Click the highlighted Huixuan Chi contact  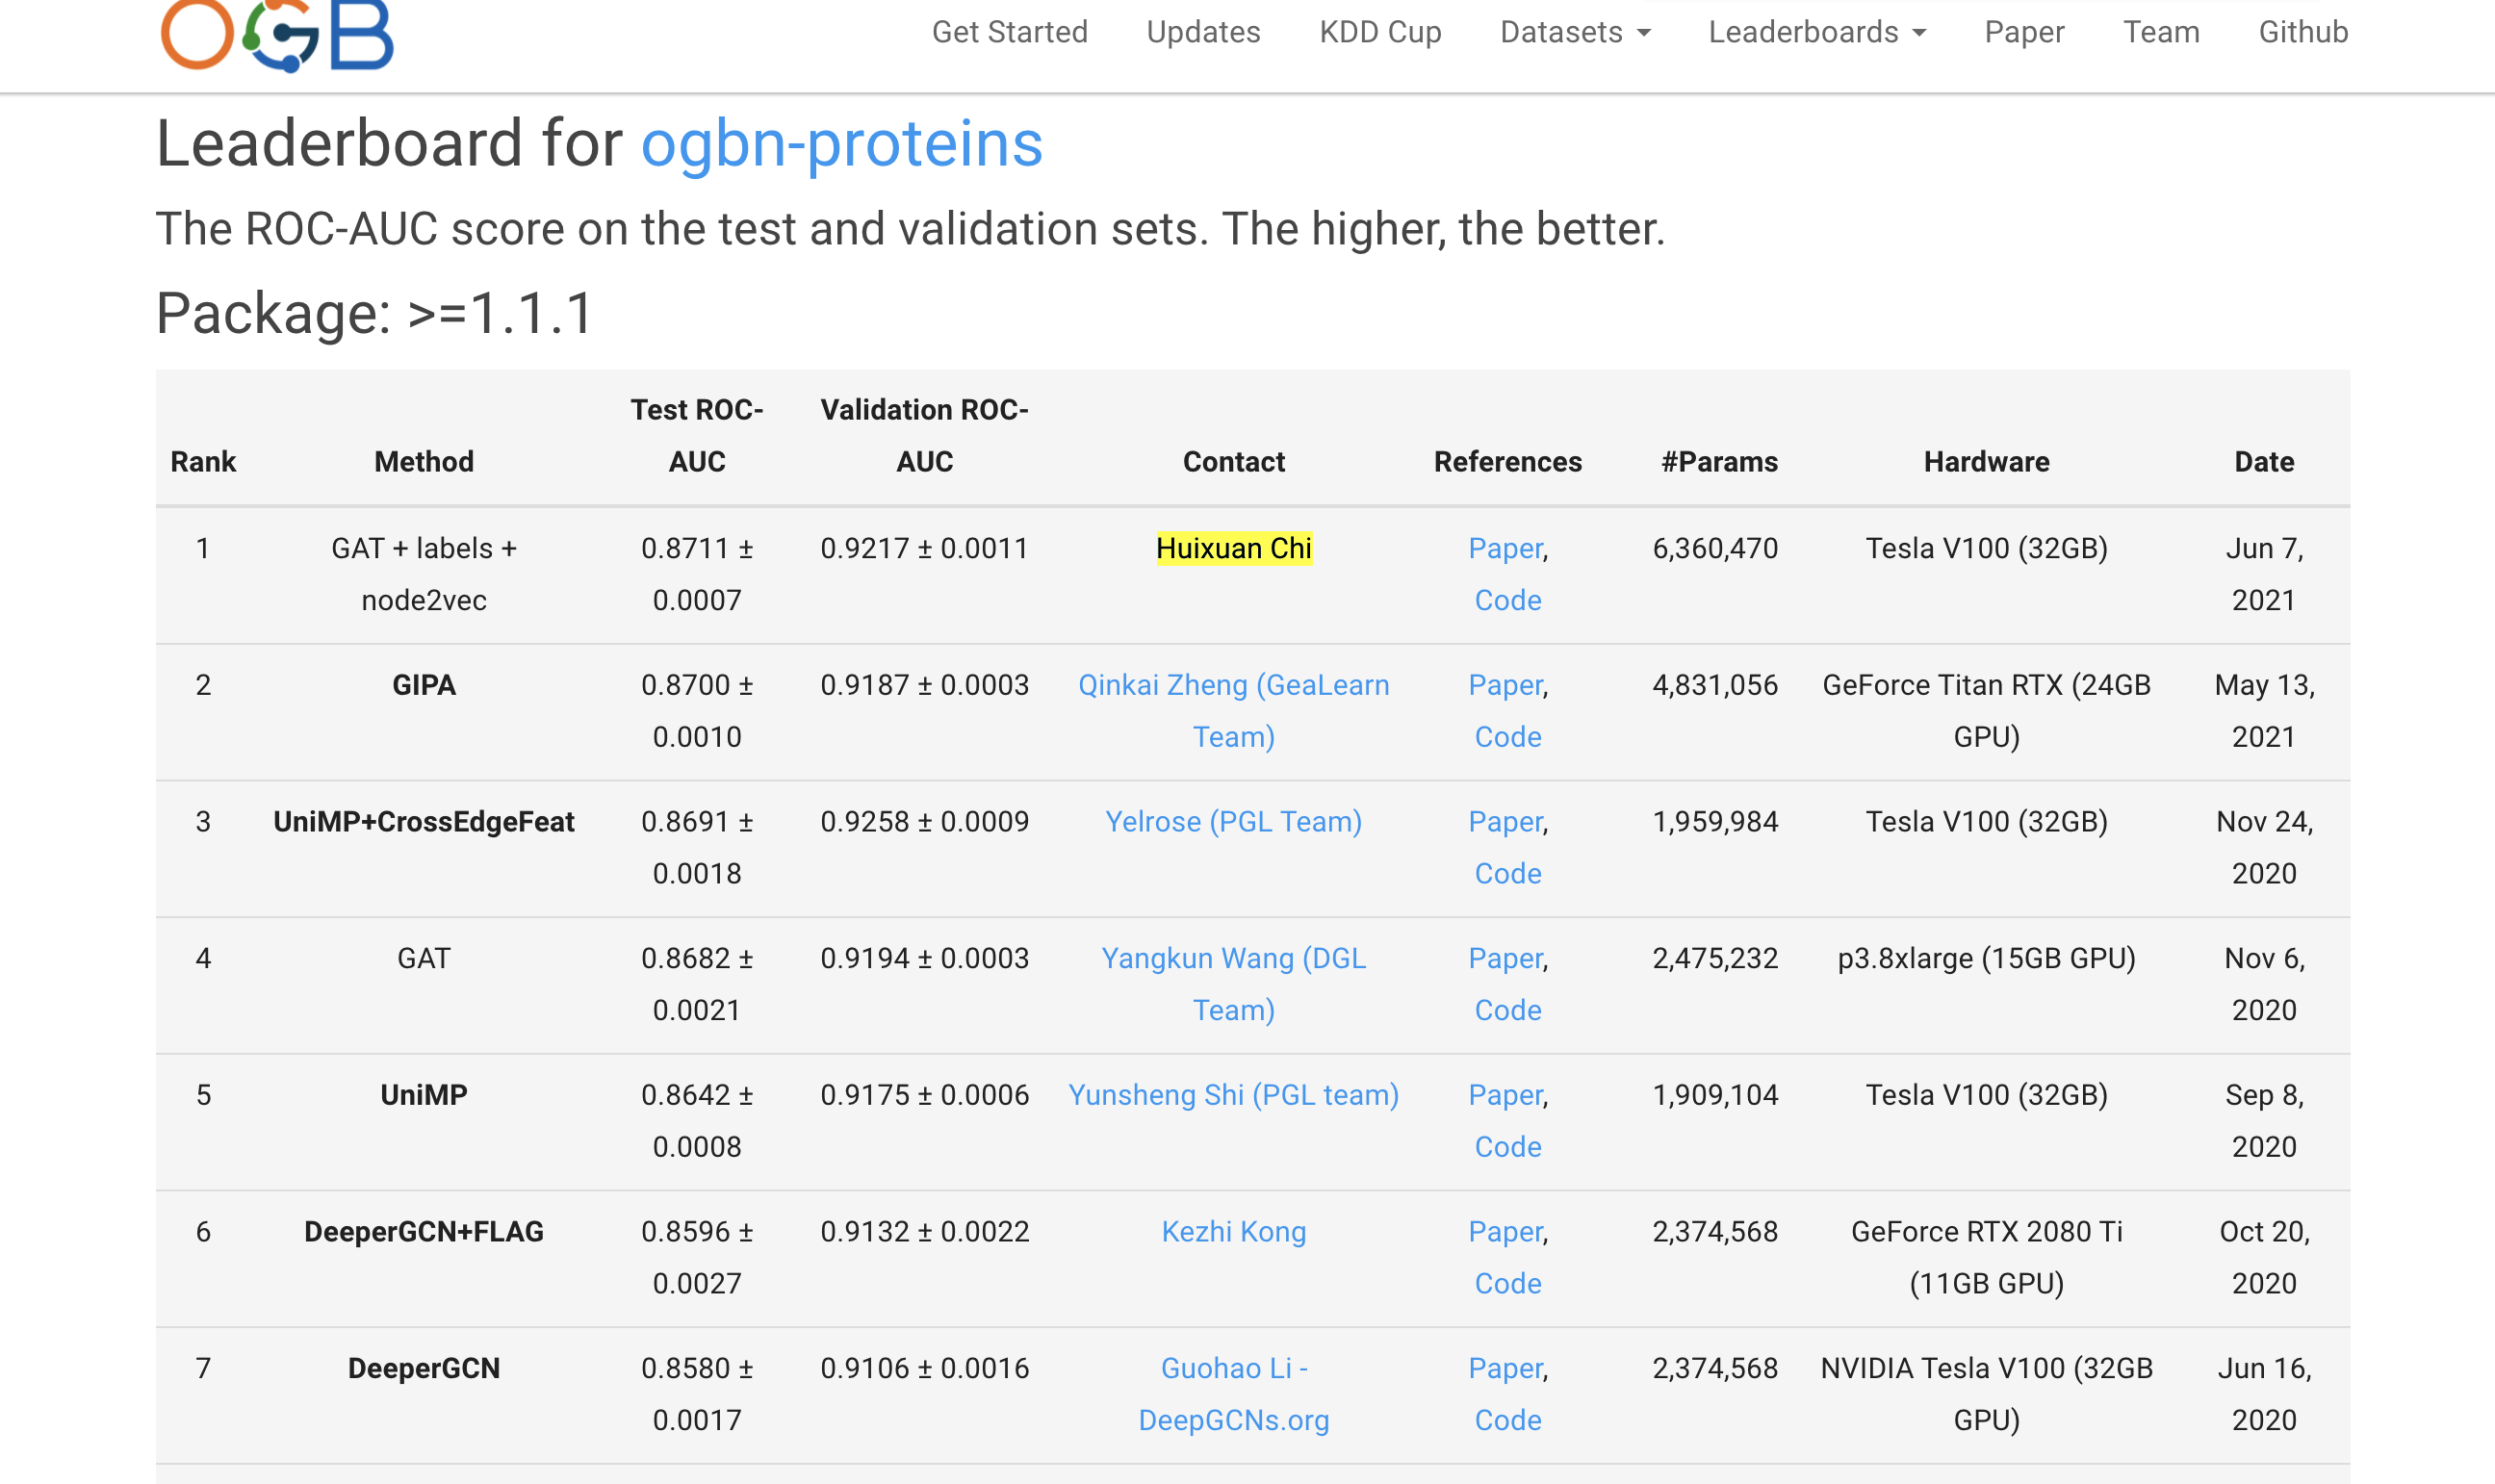(x=1233, y=548)
